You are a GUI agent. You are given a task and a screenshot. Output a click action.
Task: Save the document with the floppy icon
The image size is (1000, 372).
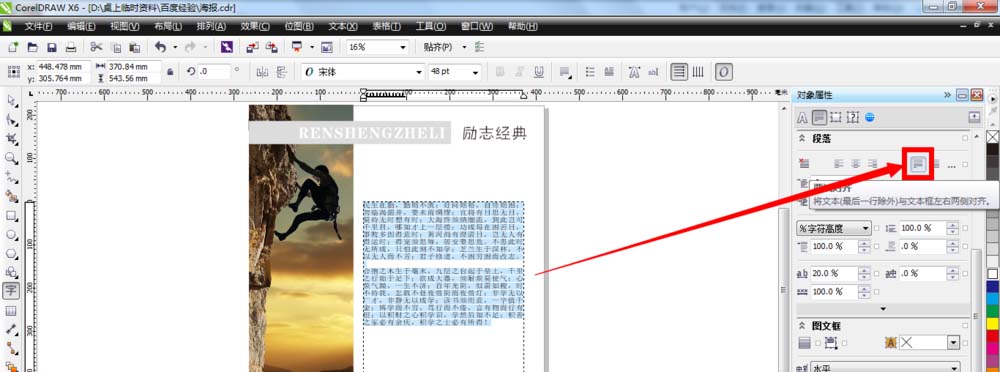[52, 47]
